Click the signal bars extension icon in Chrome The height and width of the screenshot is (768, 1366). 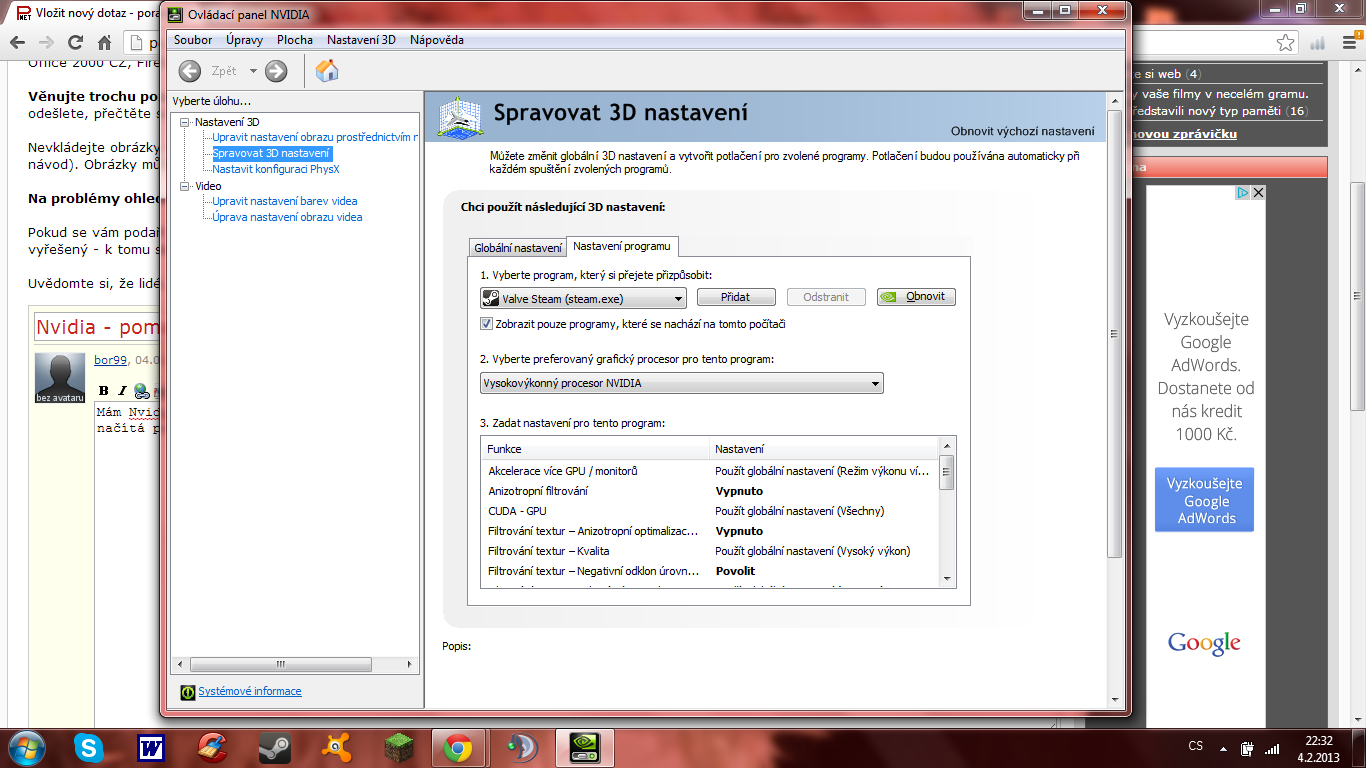tap(1318, 43)
